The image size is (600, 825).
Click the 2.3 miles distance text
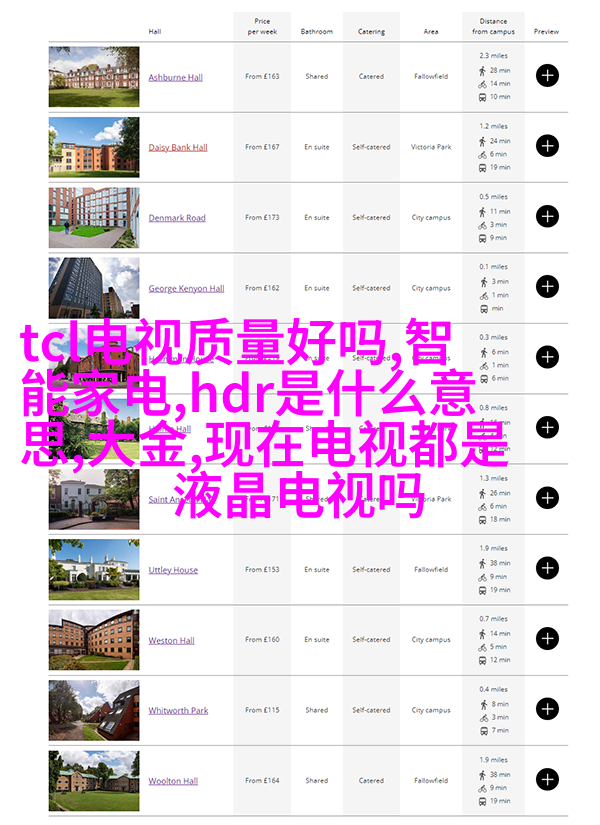[493, 55]
